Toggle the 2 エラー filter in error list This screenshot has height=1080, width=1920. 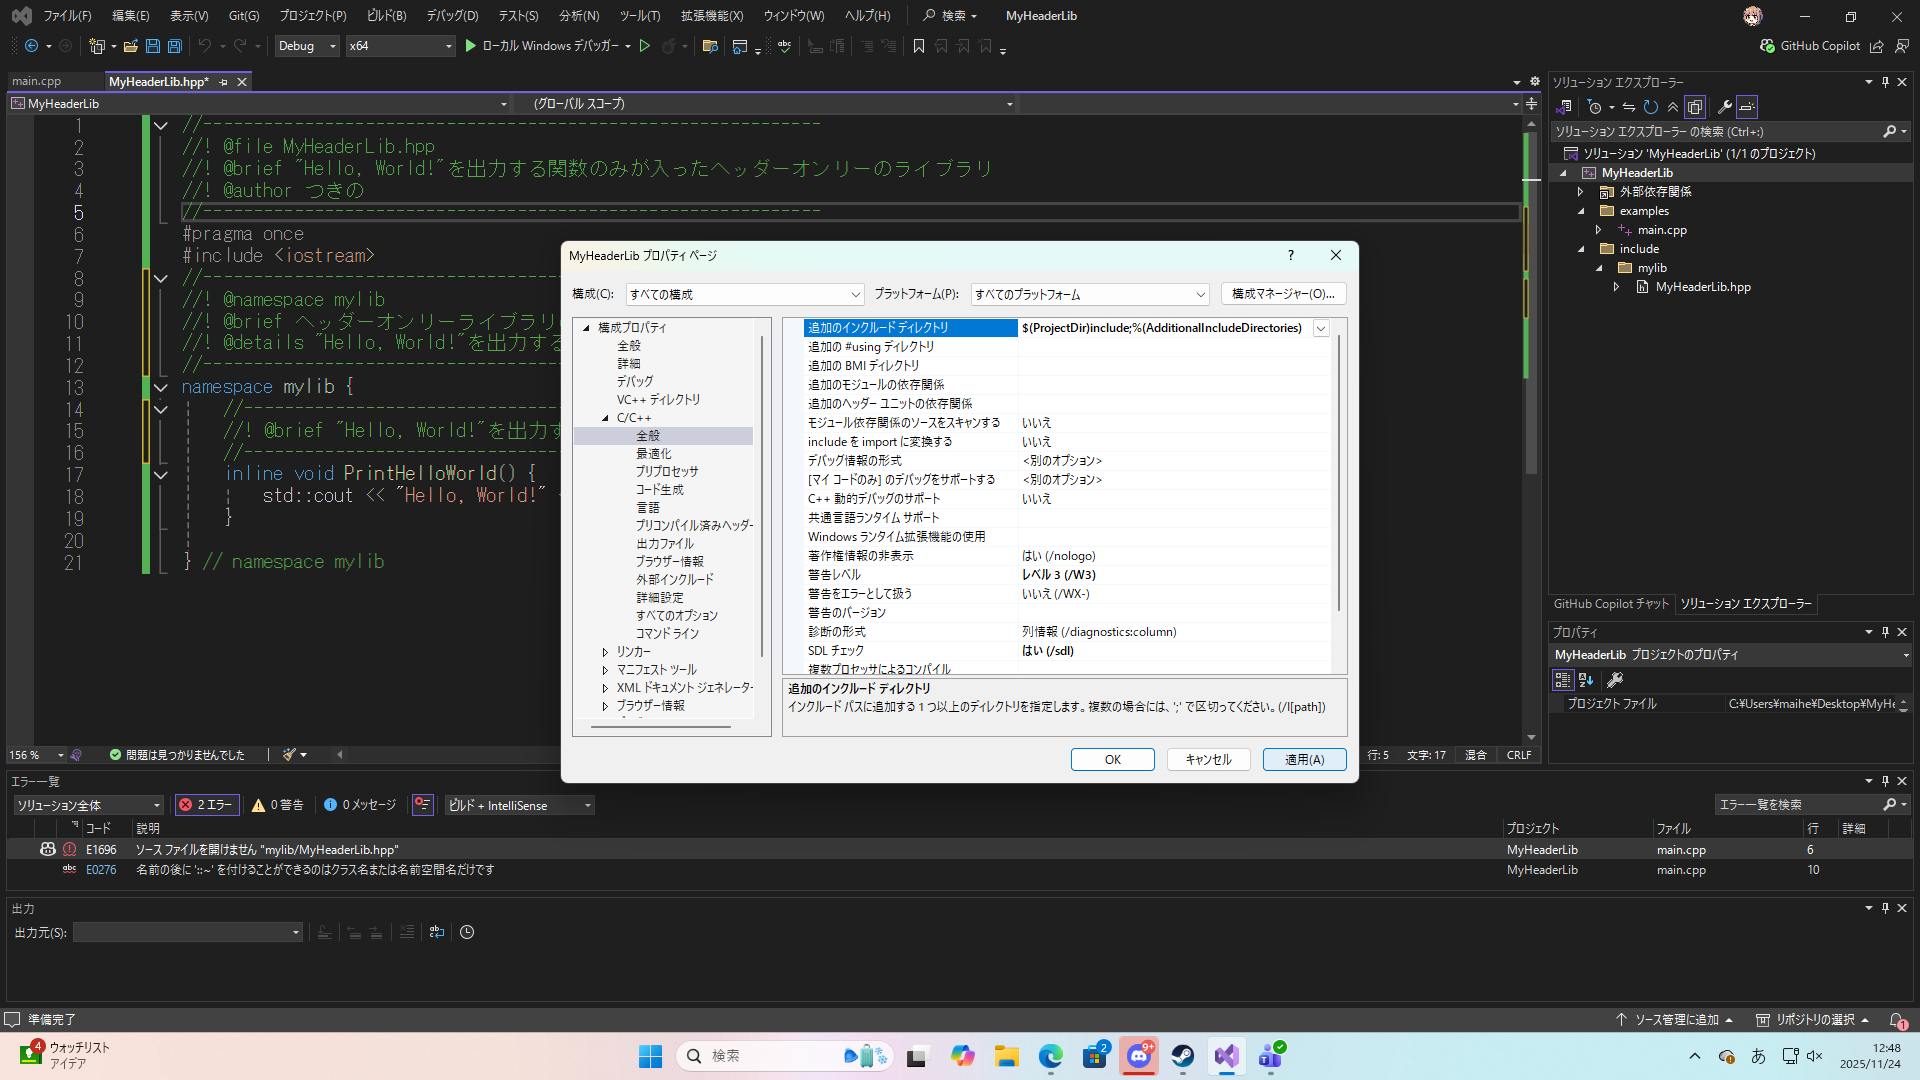click(x=207, y=805)
